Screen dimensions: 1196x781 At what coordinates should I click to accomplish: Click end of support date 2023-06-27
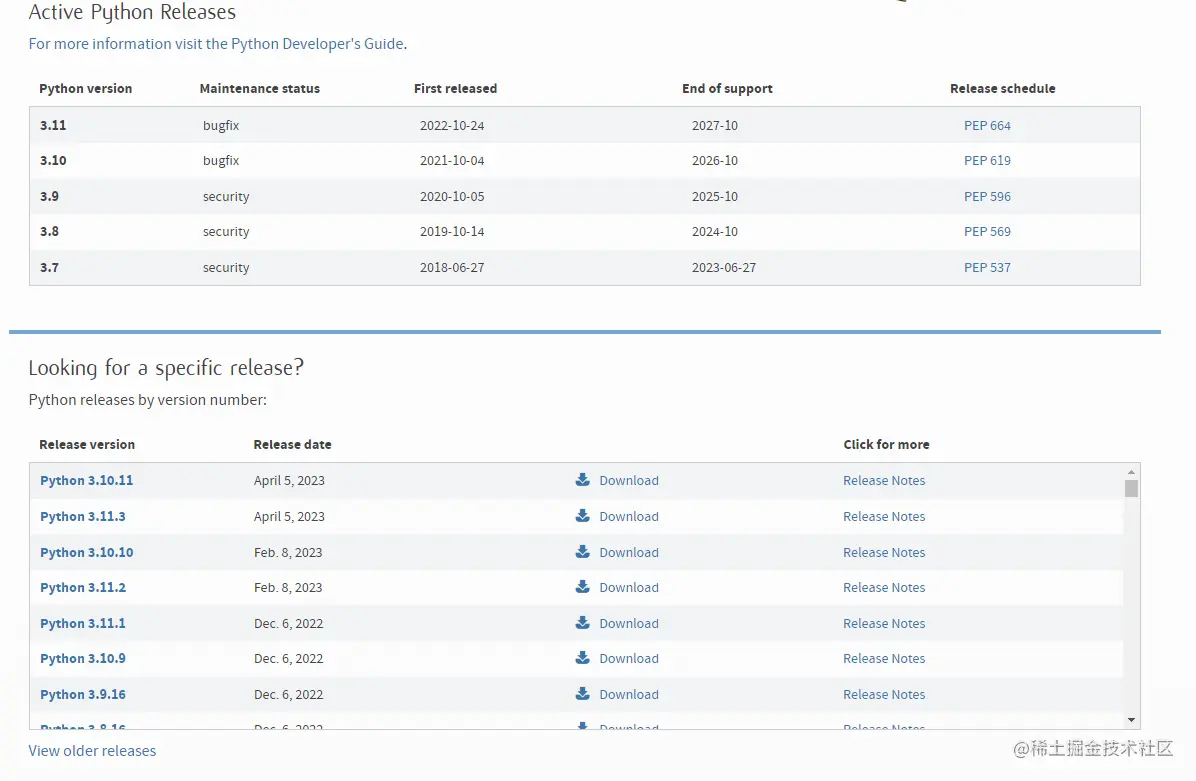[724, 267]
